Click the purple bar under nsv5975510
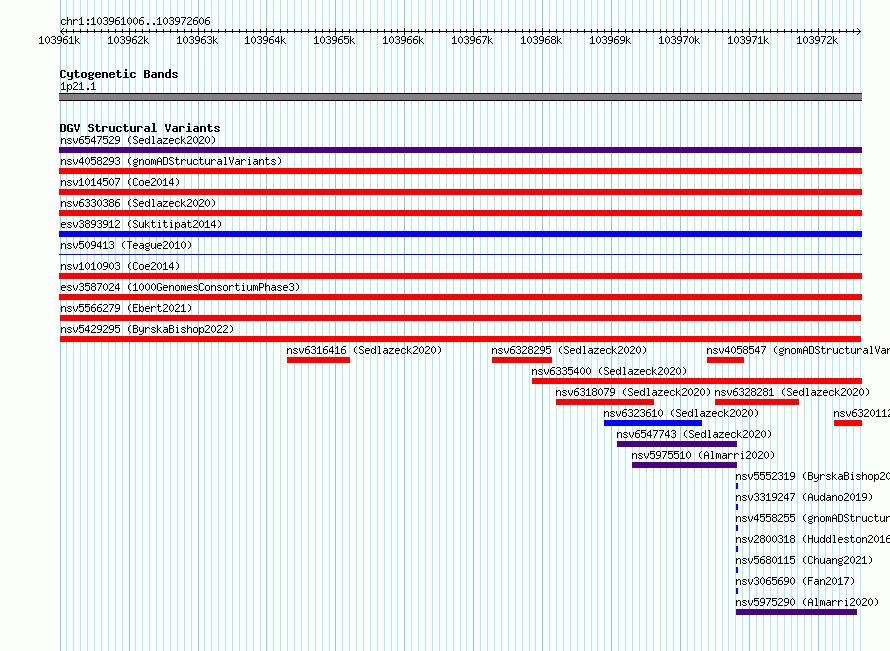890x651 pixels. pos(685,465)
